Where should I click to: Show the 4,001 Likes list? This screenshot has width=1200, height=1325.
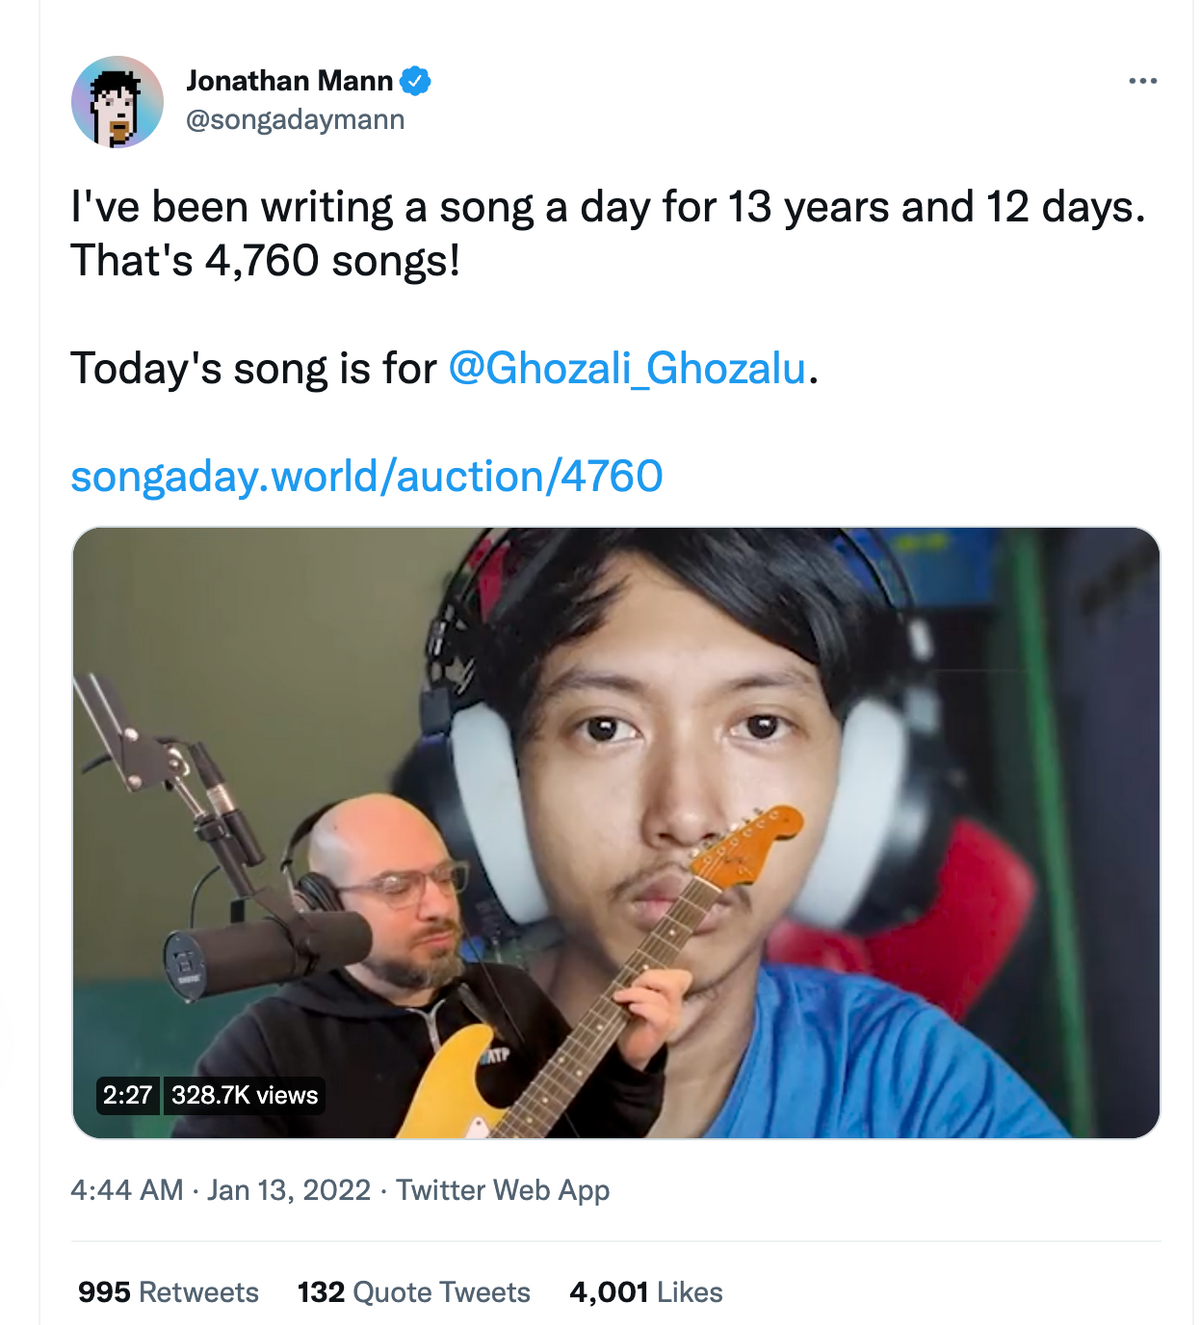(646, 1292)
